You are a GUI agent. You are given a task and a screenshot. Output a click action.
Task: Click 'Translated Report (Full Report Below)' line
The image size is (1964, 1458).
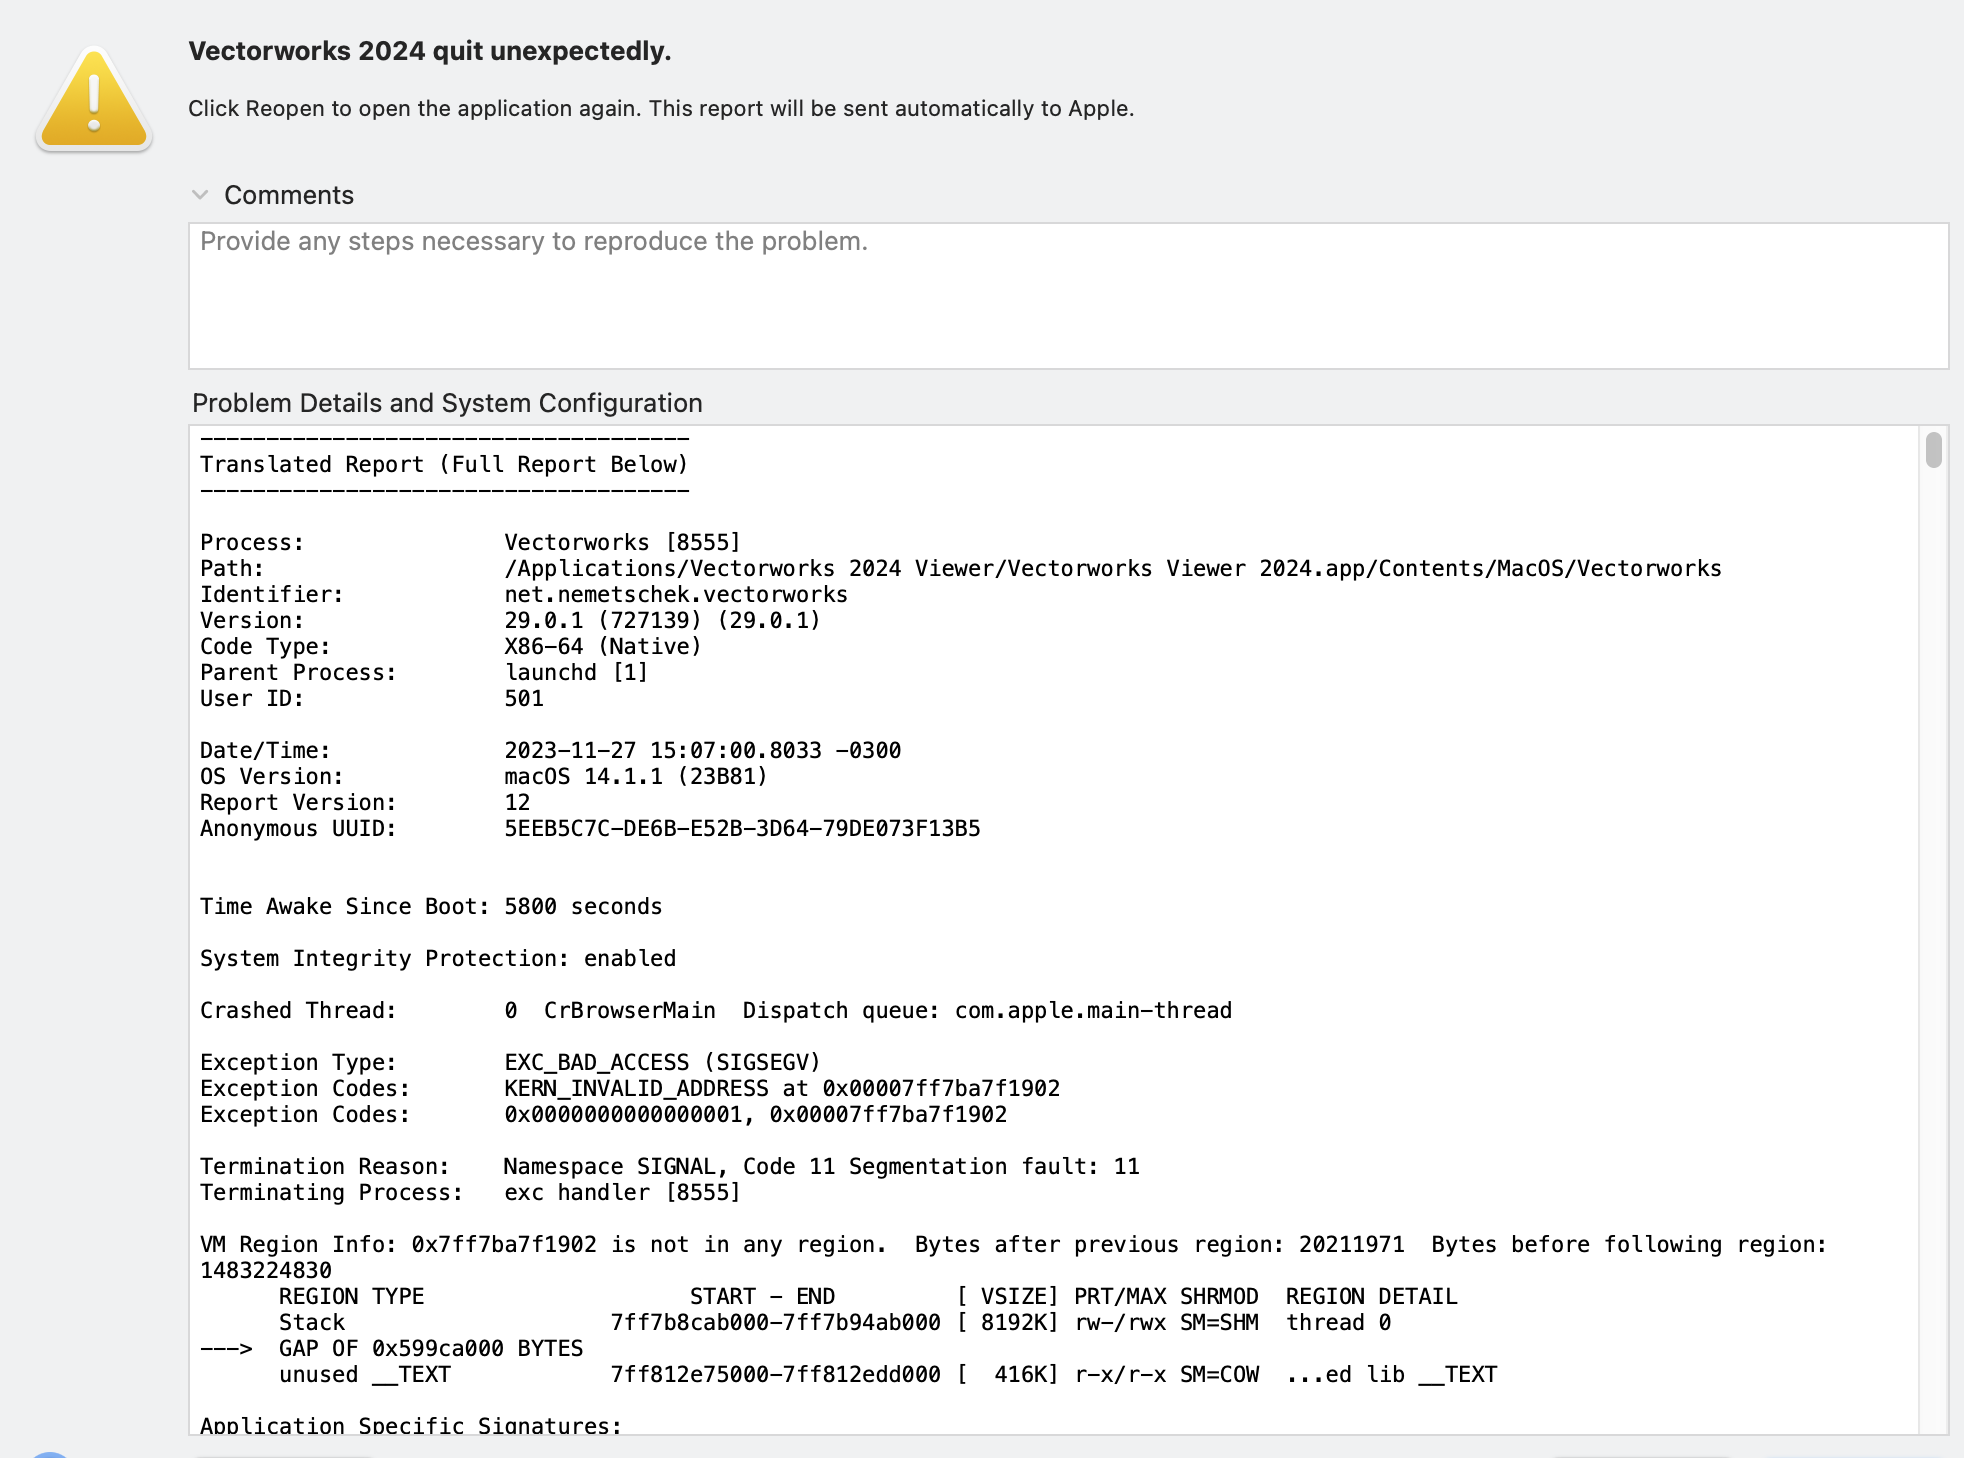click(x=444, y=464)
